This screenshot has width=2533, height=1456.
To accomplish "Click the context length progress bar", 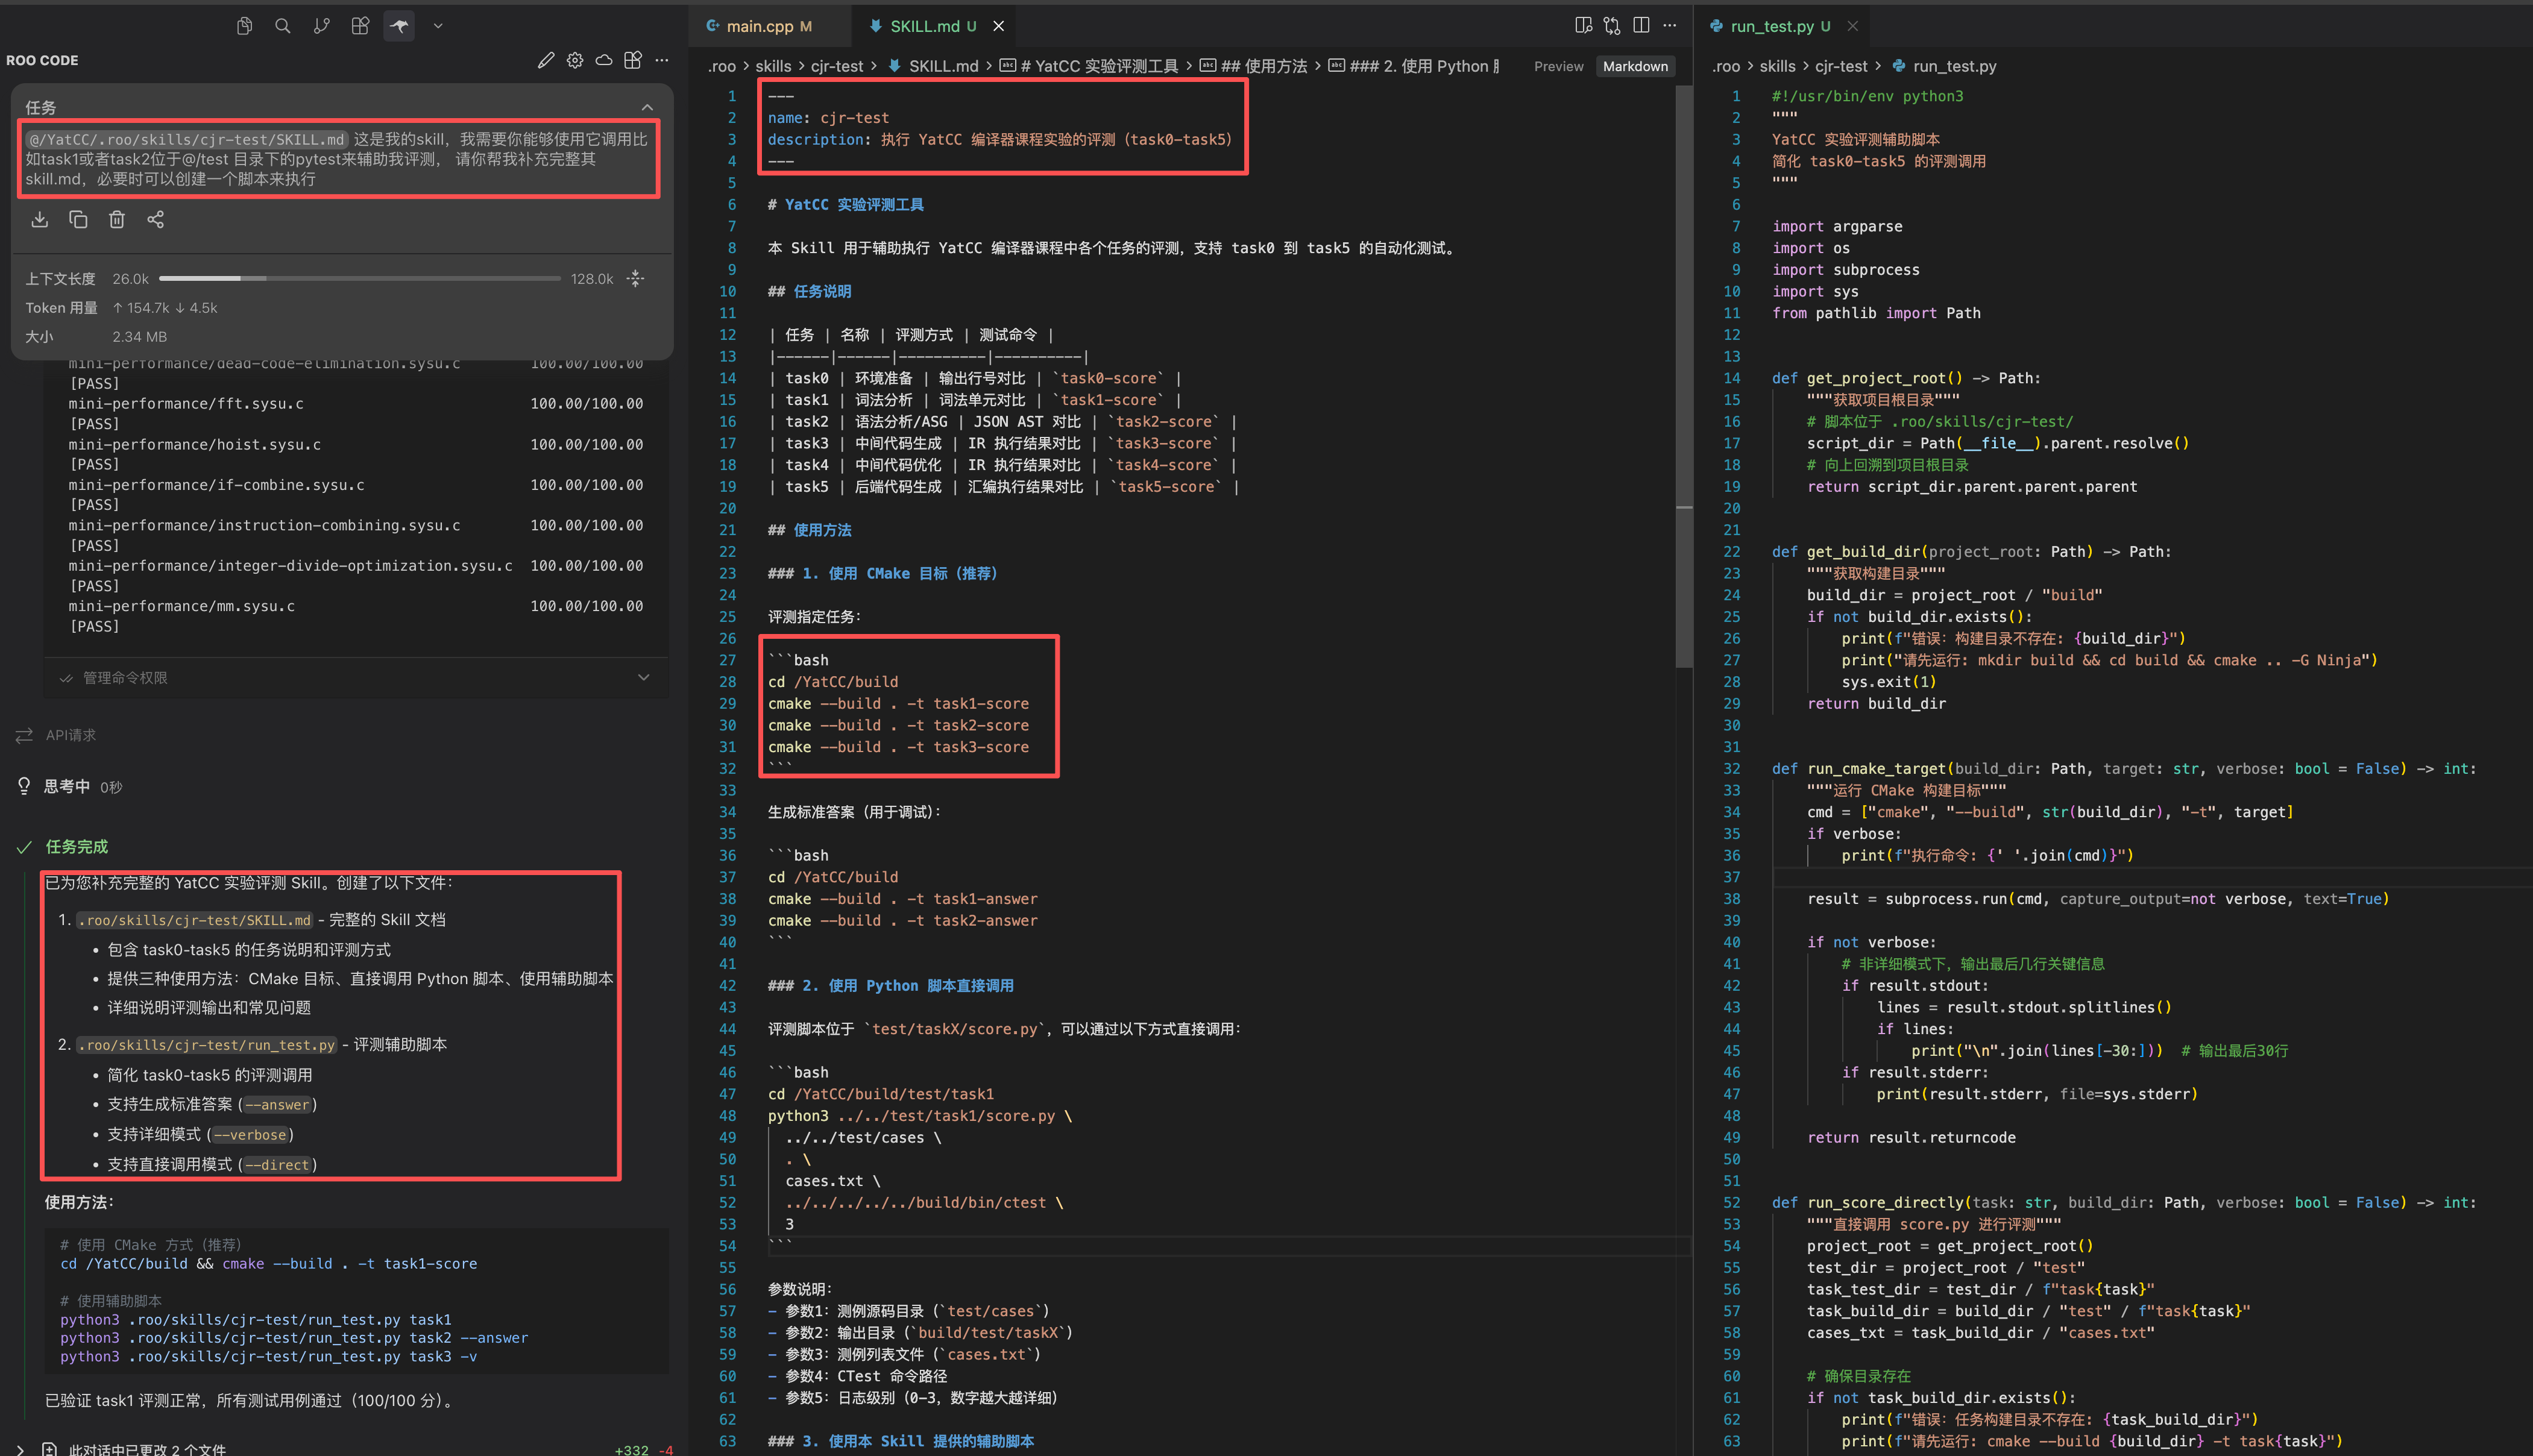I will point(360,279).
